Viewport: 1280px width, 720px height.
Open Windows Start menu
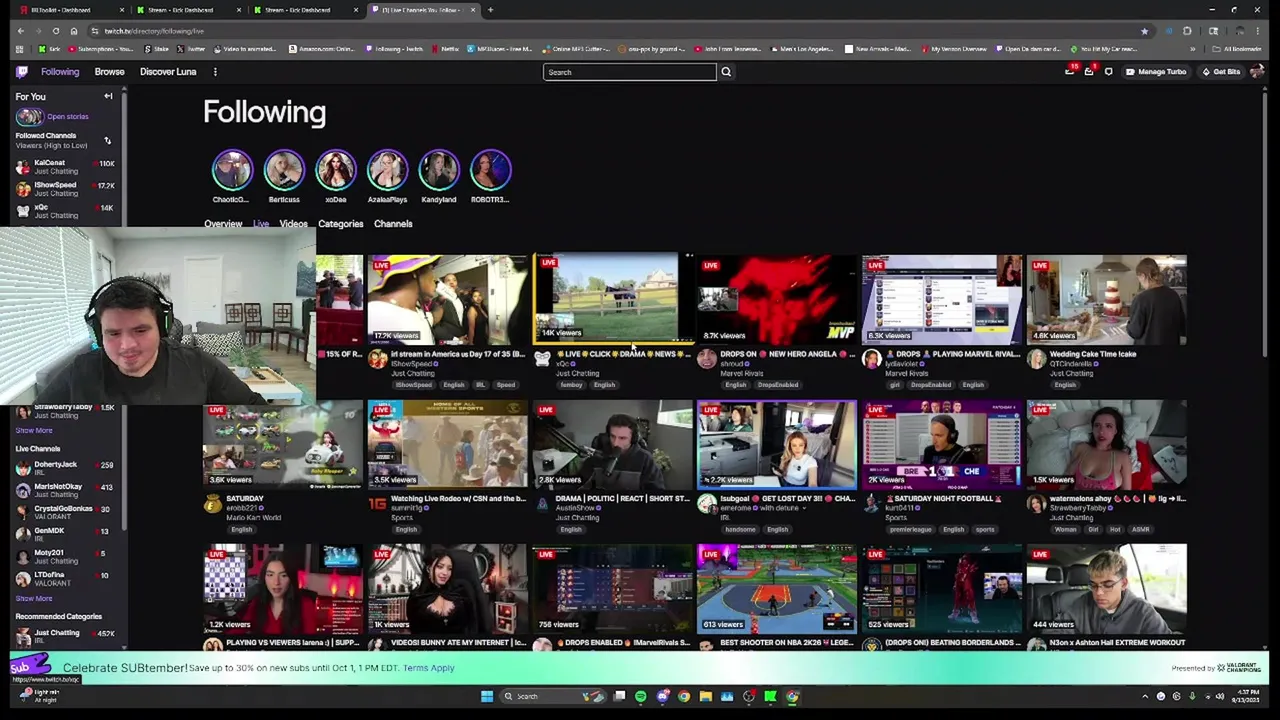point(487,697)
